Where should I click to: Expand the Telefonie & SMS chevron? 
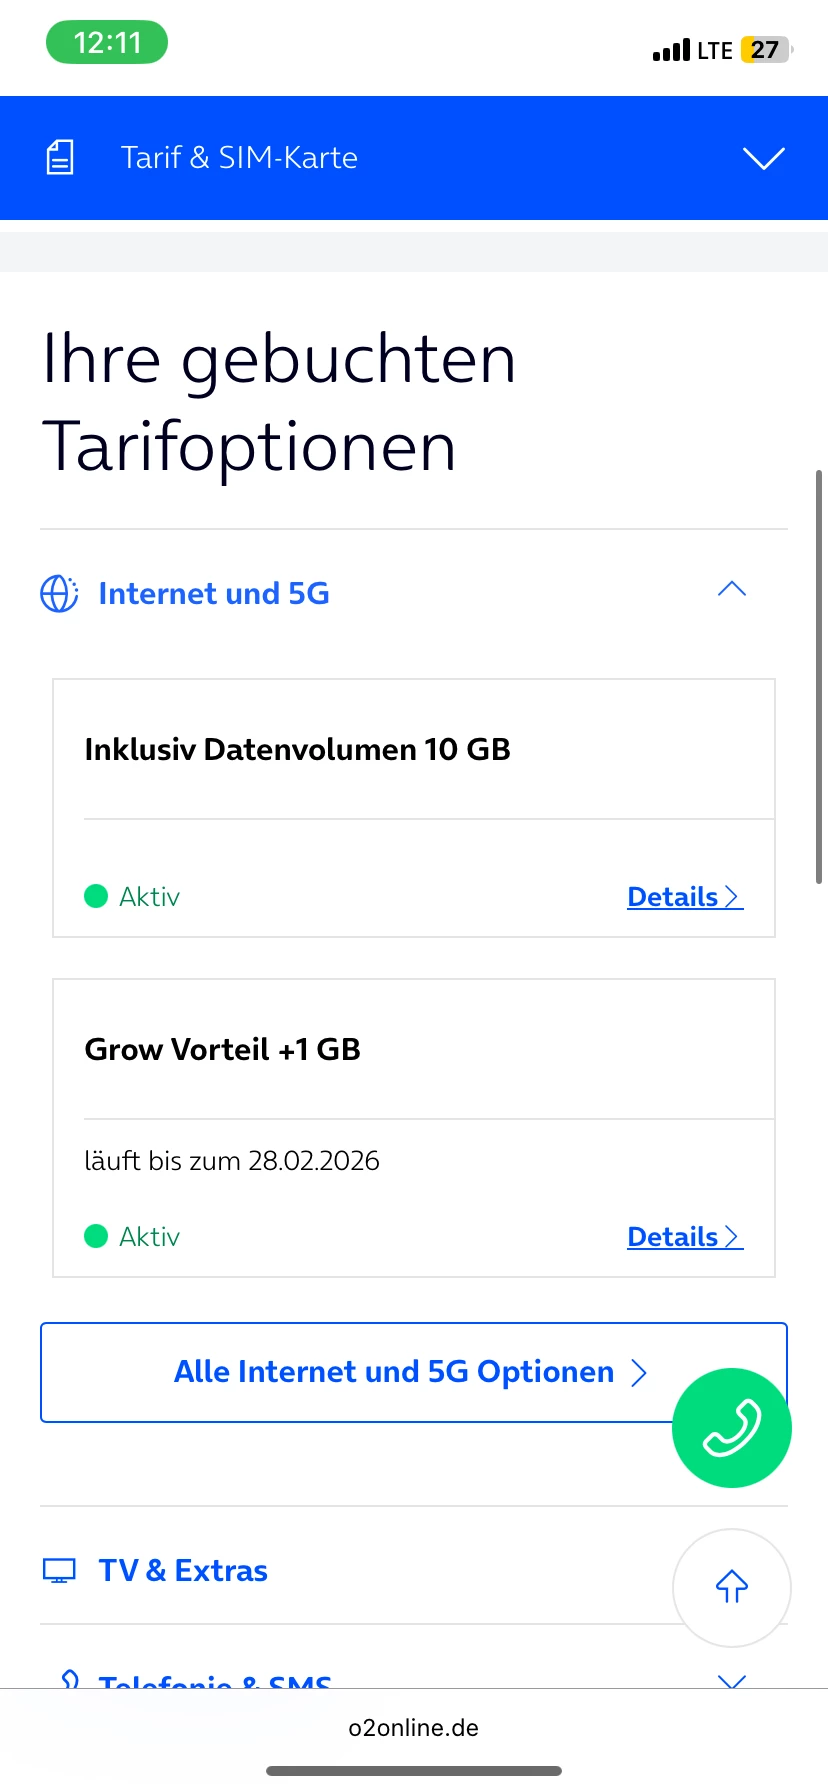732,1681
